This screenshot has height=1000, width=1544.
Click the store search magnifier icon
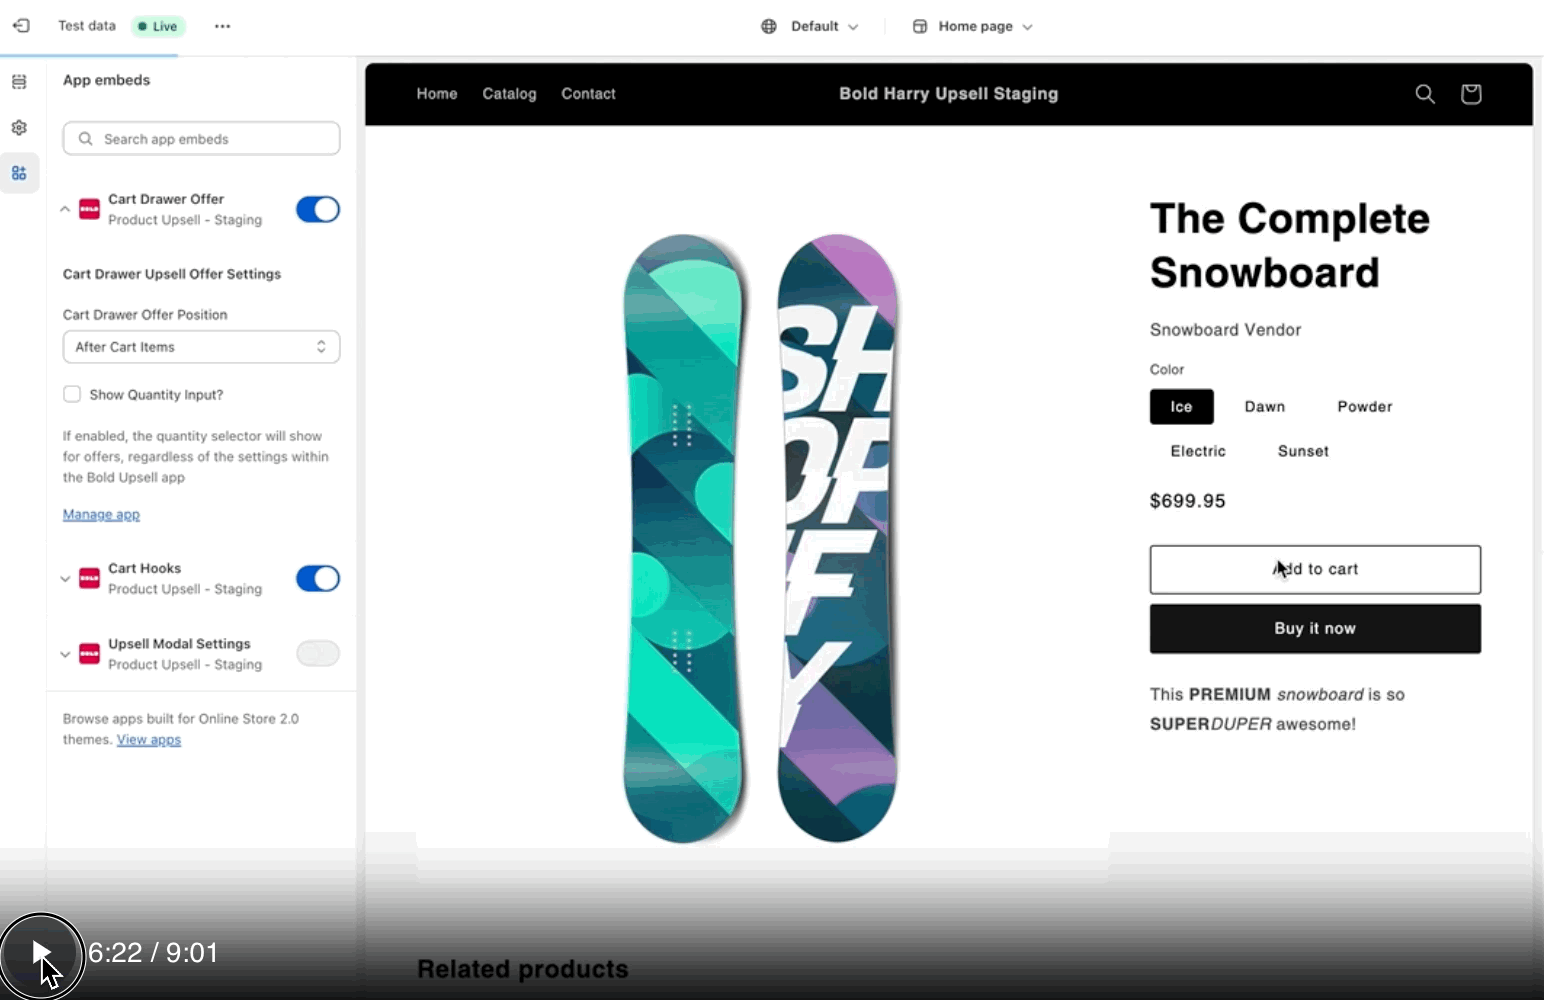[1425, 94]
